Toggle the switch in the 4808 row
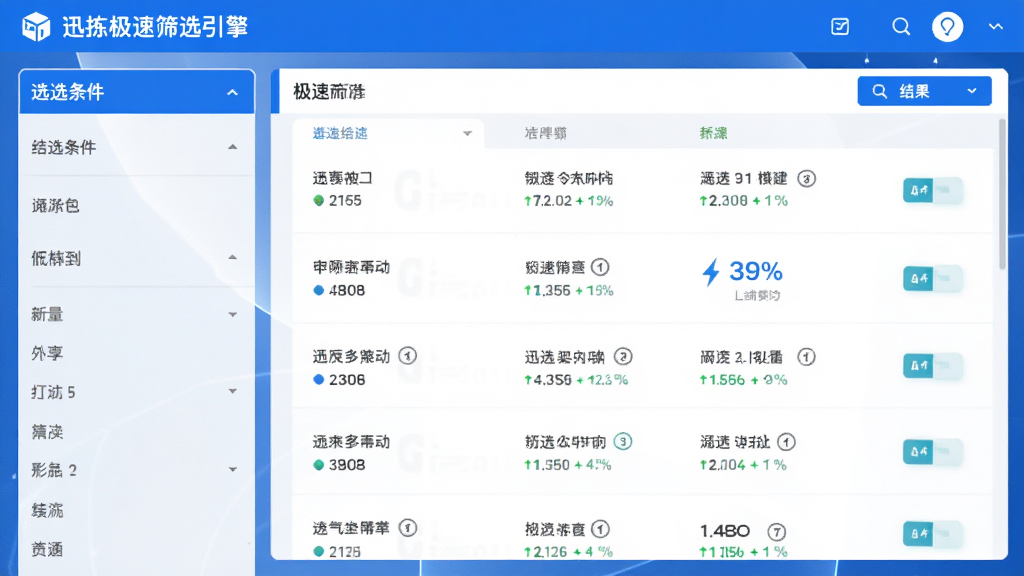The width and height of the screenshot is (1024, 576). (933, 279)
